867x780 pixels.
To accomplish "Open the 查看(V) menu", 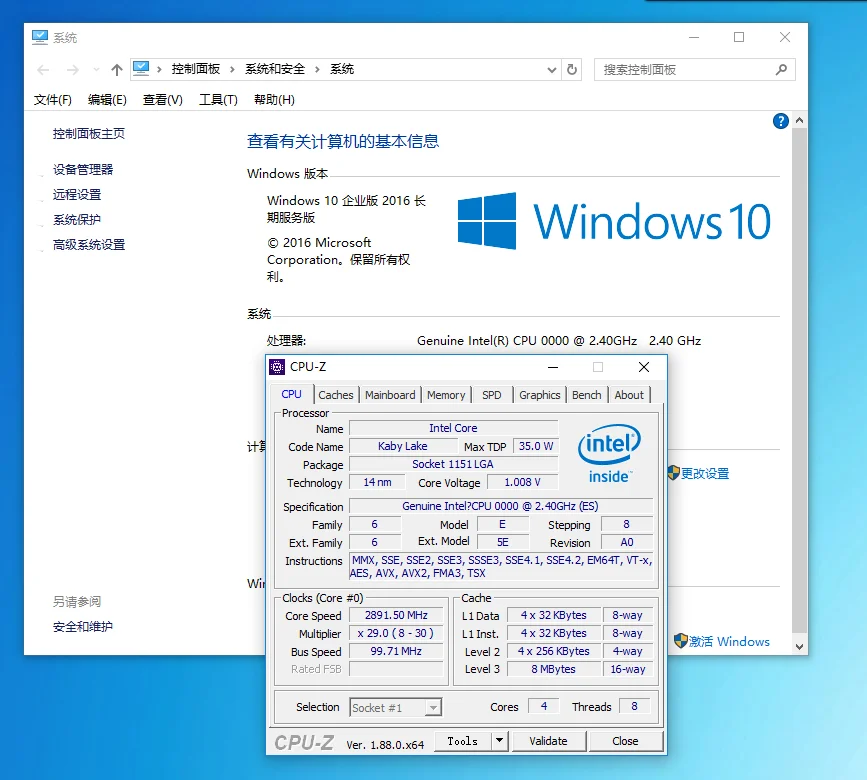I will [163, 100].
